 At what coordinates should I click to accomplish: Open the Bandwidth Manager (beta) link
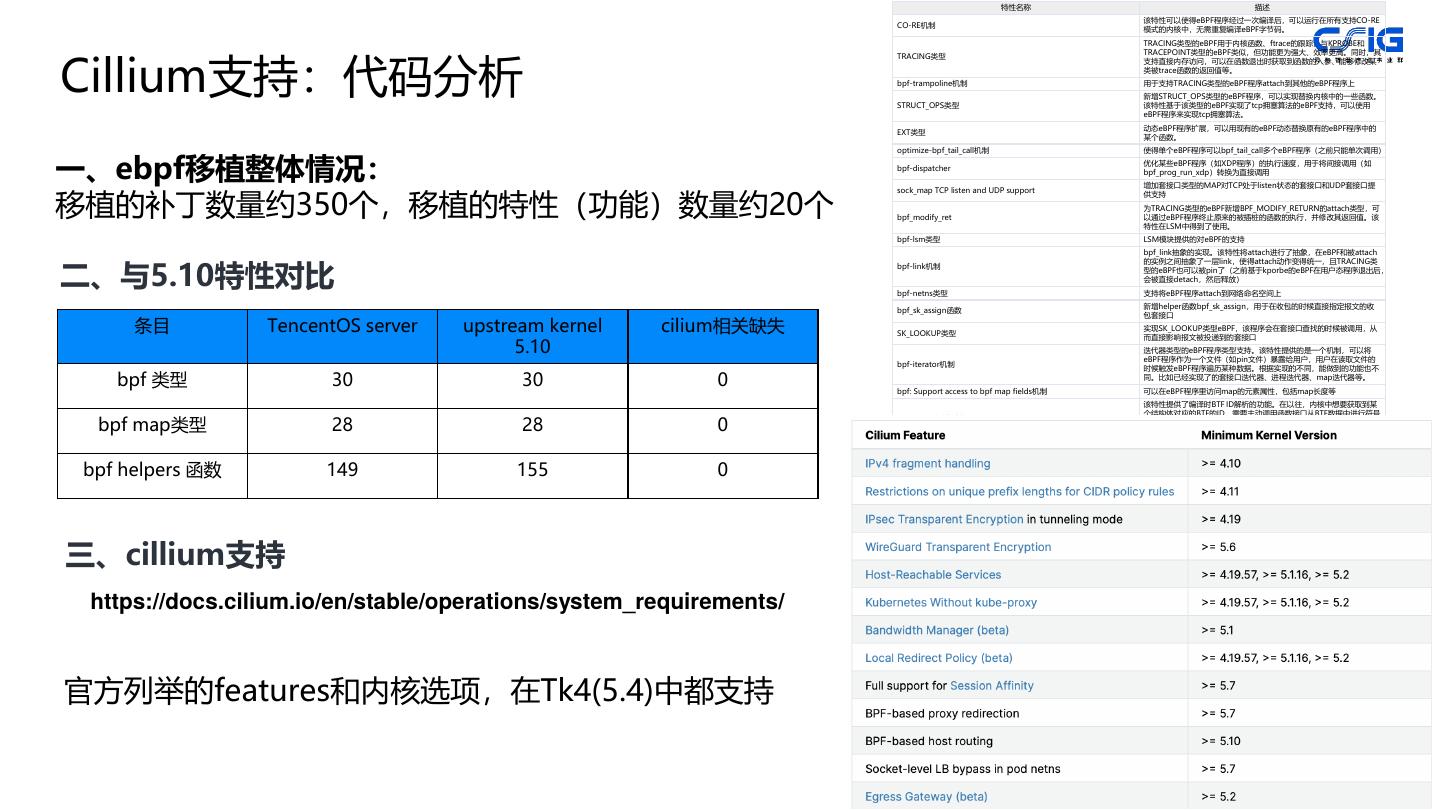coord(937,630)
